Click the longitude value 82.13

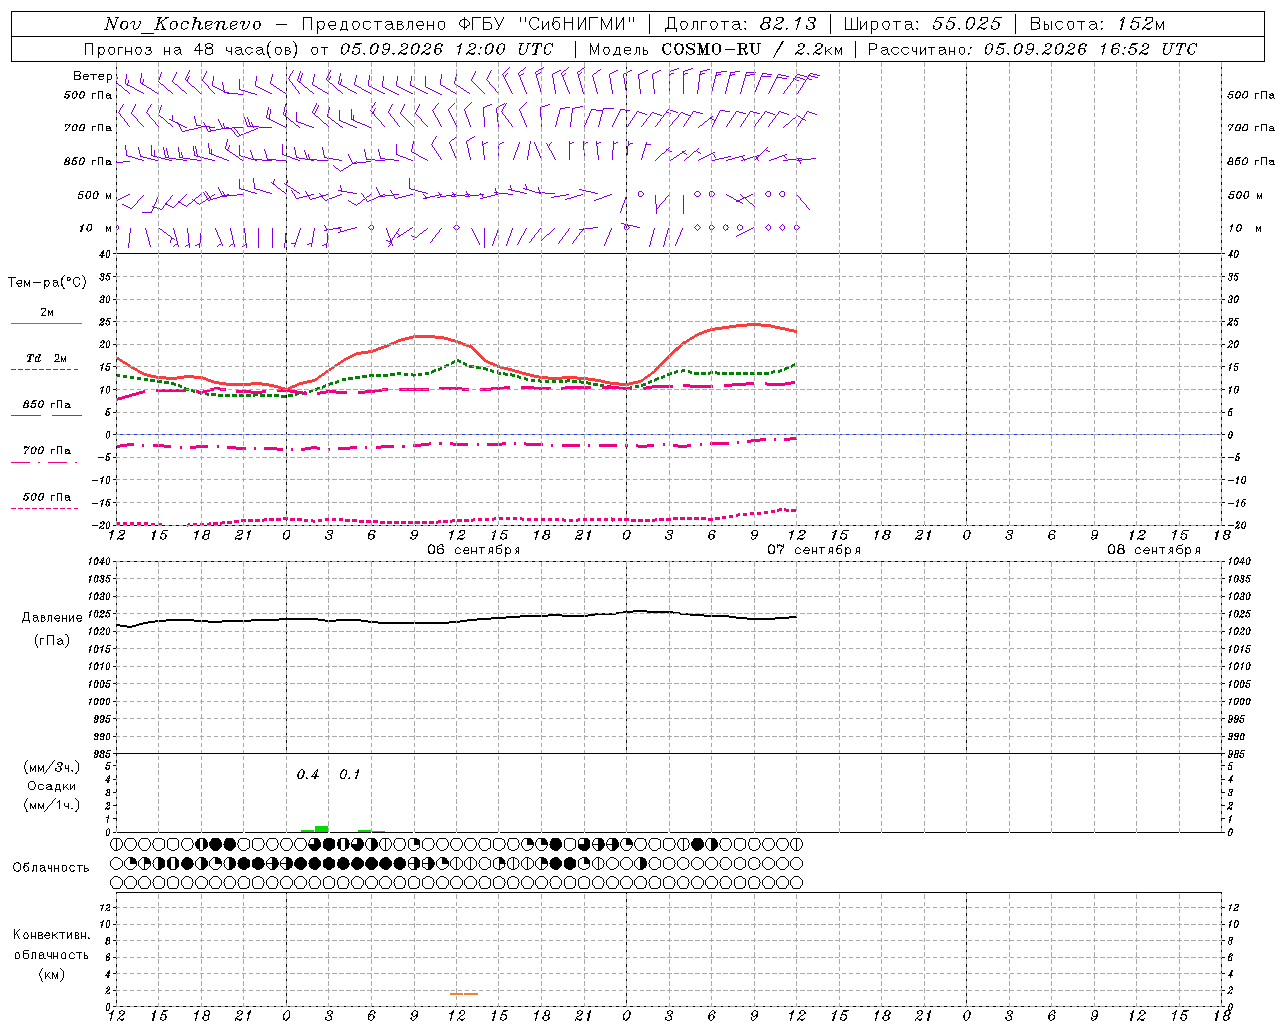[788, 24]
